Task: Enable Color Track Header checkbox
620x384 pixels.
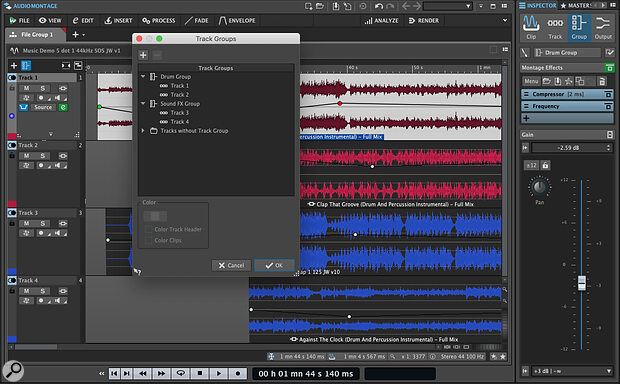Action: [149, 229]
